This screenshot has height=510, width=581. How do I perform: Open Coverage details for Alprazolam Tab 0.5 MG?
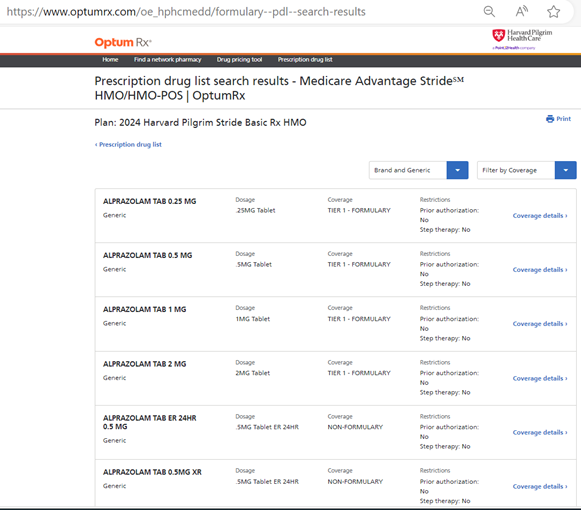[x=540, y=270]
